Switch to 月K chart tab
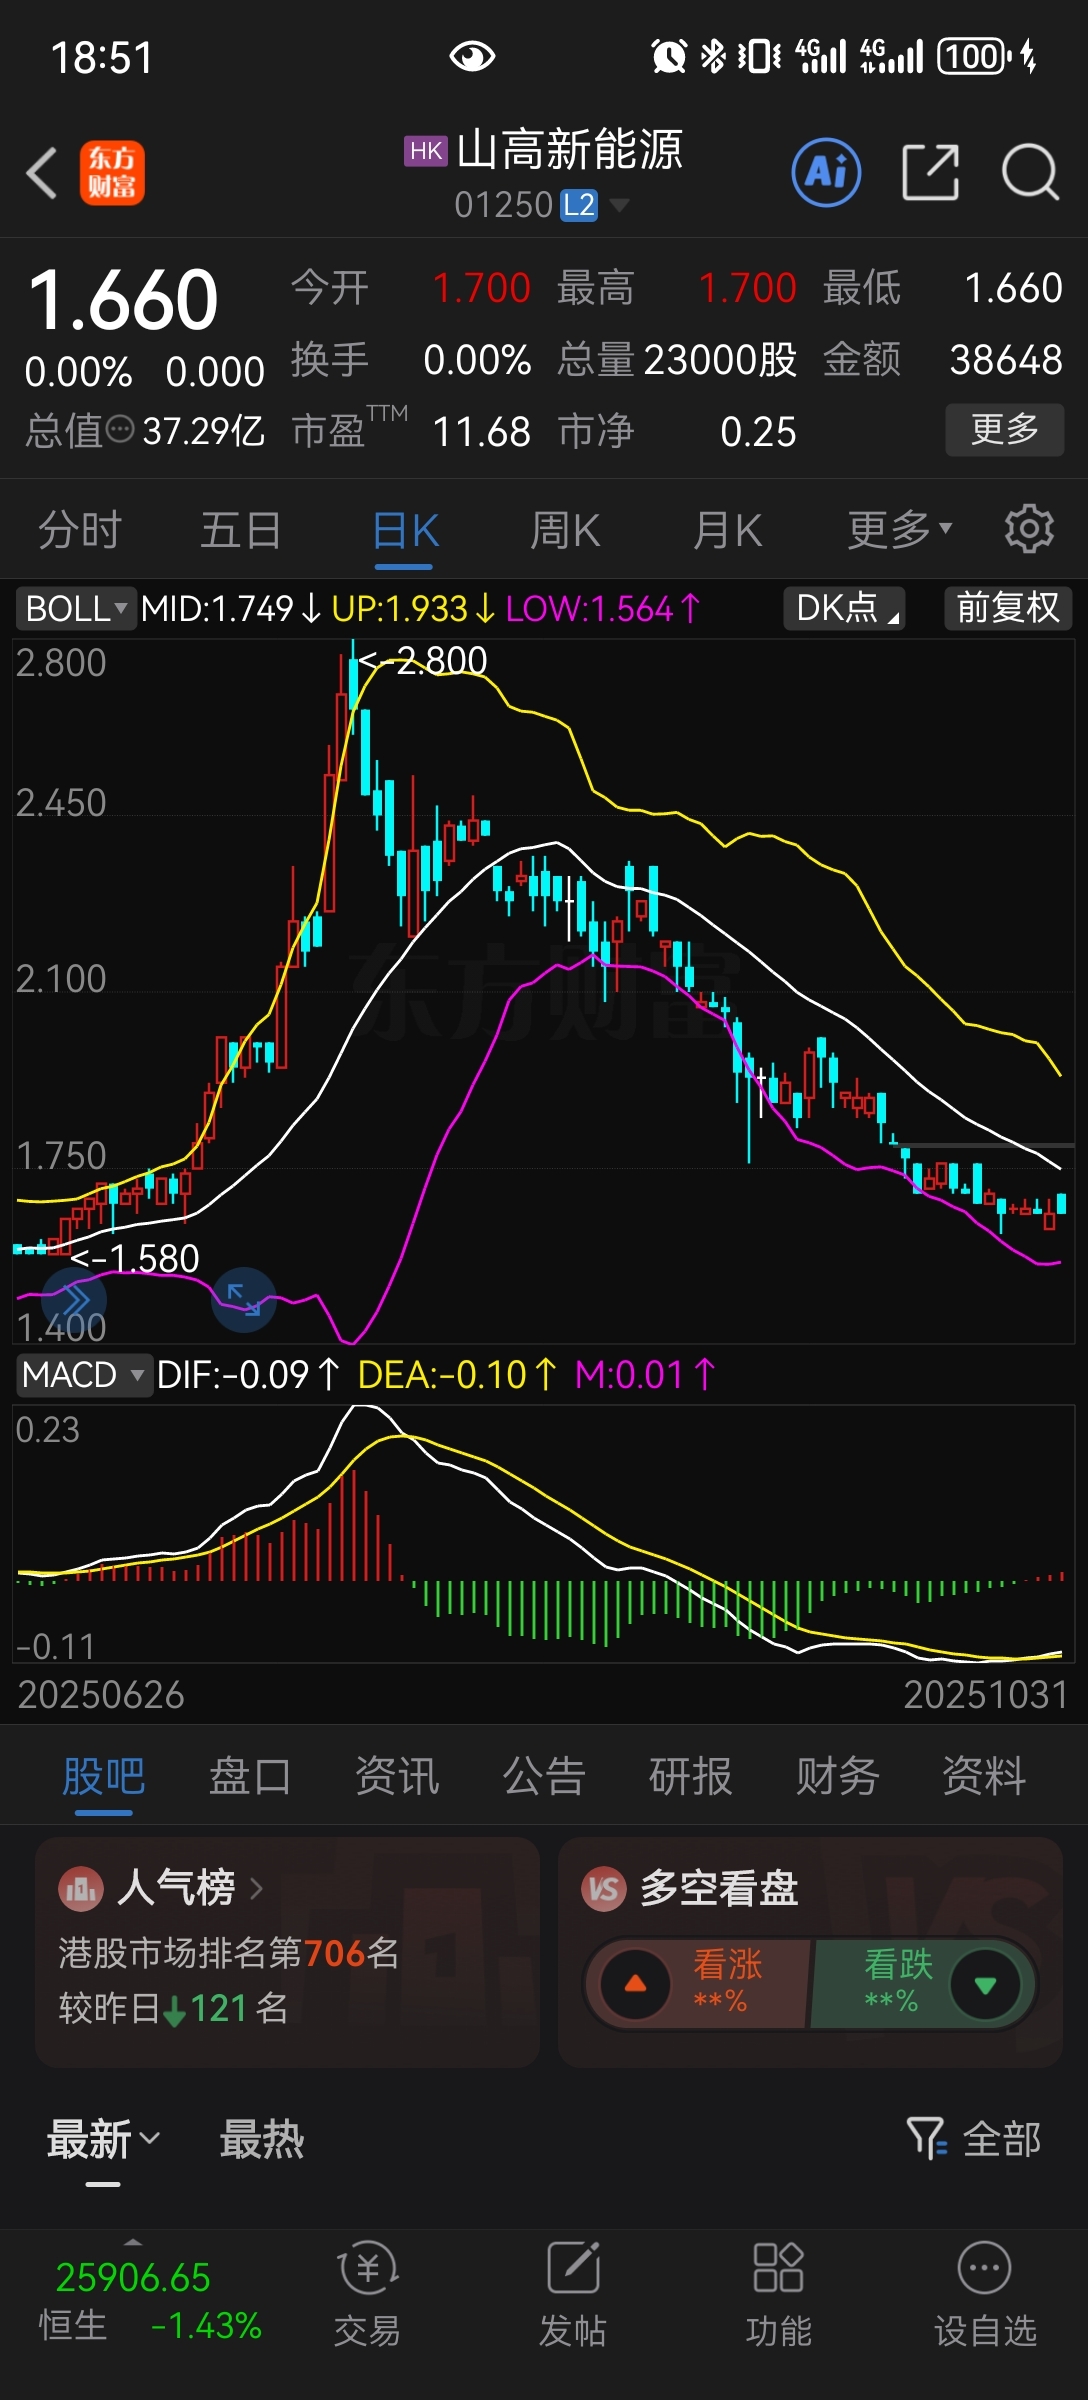This screenshot has width=1088, height=2400. (728, 531)
